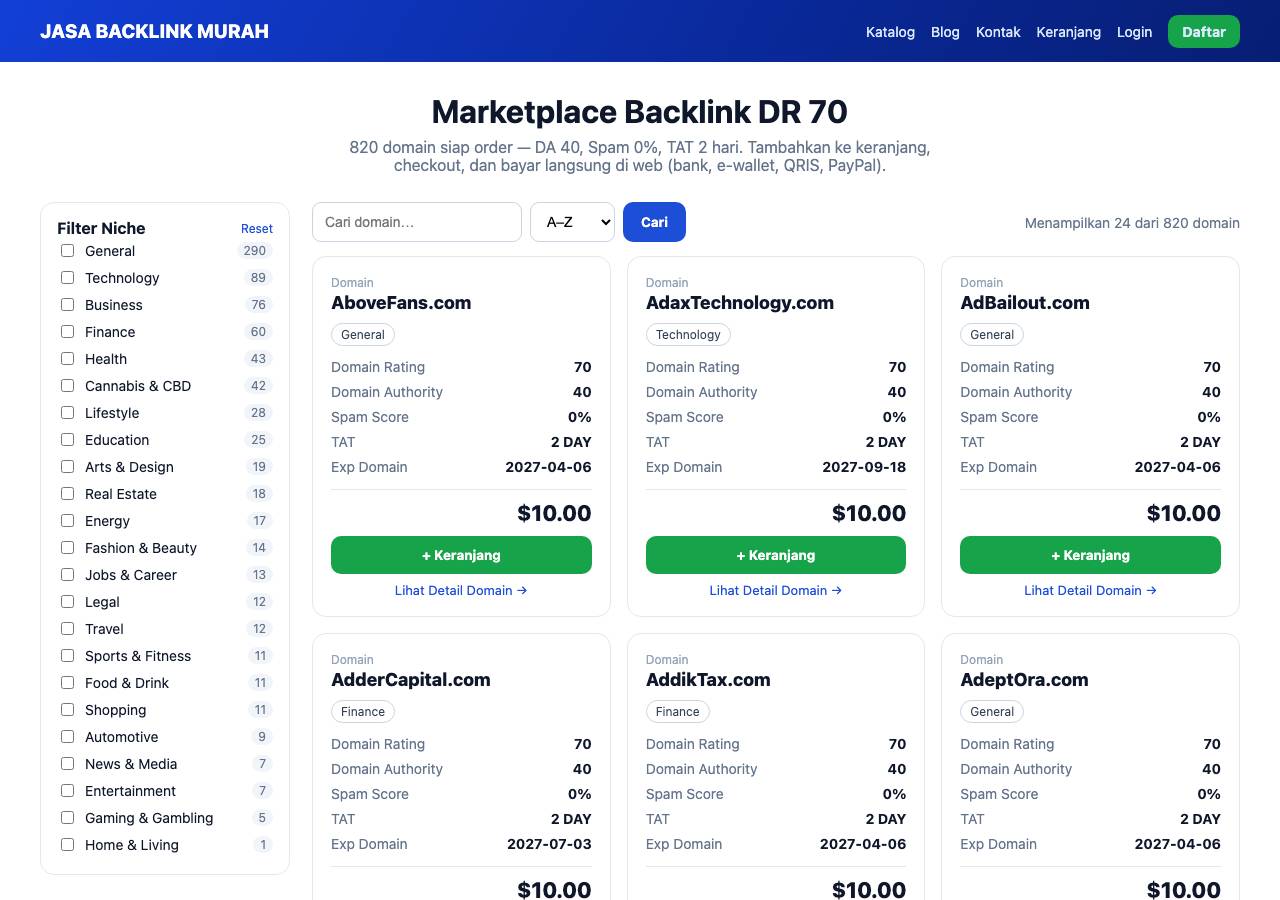The height and width of the screenshot is (900, 1280).
Task: Open Lihat Detail Domain for AdBailout.com
Action: click(x=1090, y=591)
